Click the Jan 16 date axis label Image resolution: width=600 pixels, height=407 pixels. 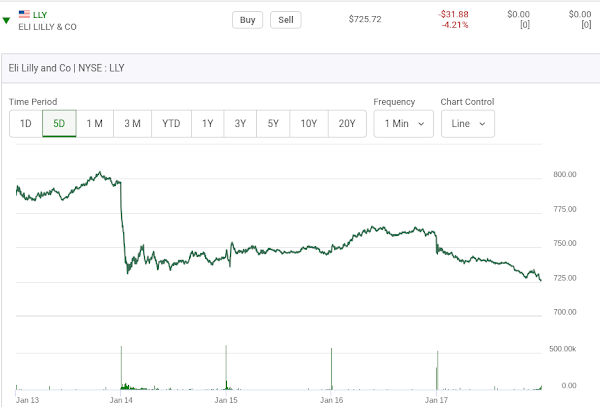(x=331, y=400)
